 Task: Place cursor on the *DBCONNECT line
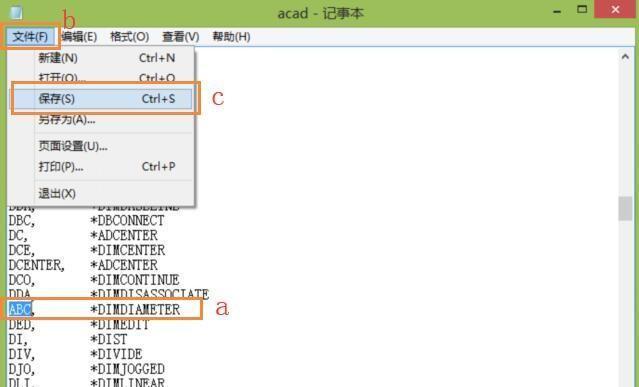point(127,220)
